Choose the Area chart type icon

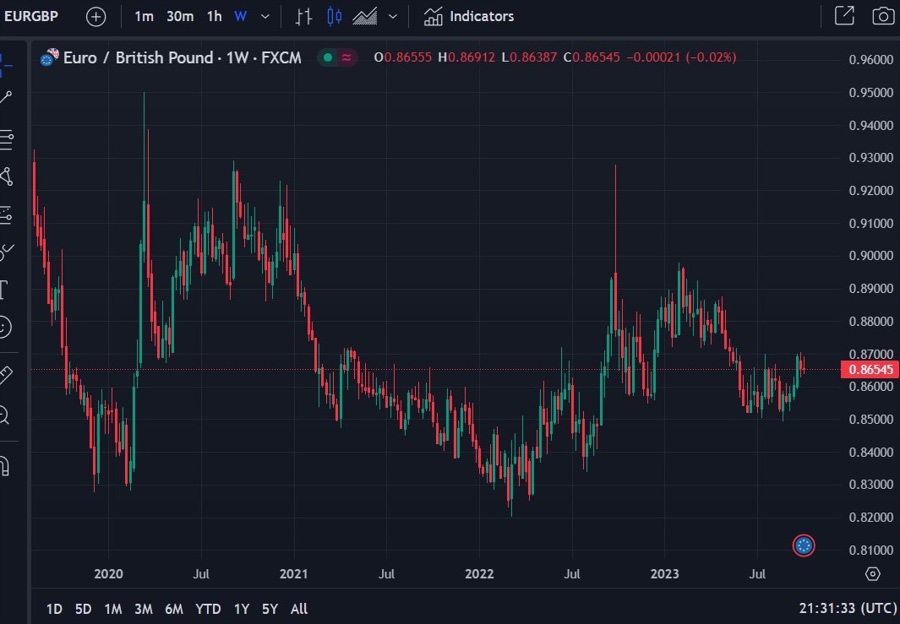click(364, 16)
